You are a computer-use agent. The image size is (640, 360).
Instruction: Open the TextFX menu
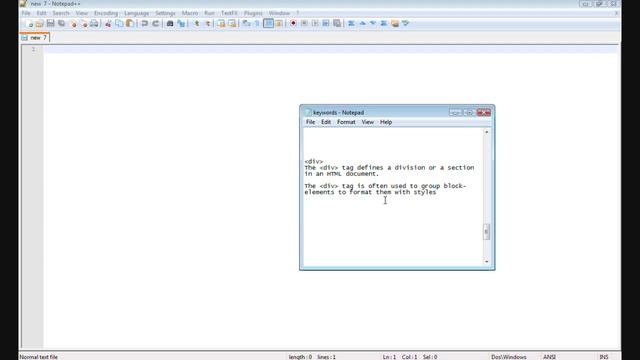click(x=229, y=13)
